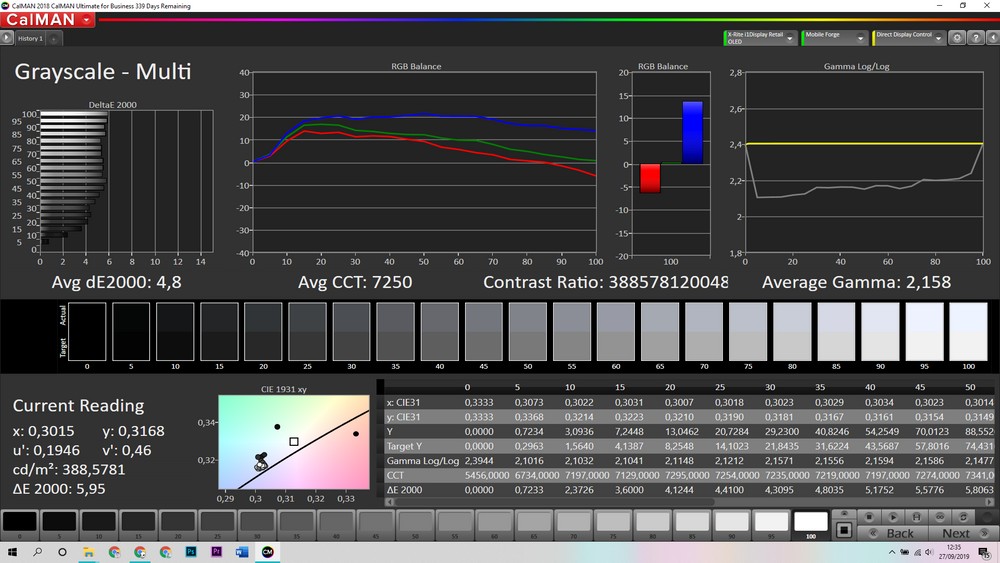This screenshot has height=563, width=1000.
Task: Click the scroll left arrow of data table
Action: click(390, 502)
